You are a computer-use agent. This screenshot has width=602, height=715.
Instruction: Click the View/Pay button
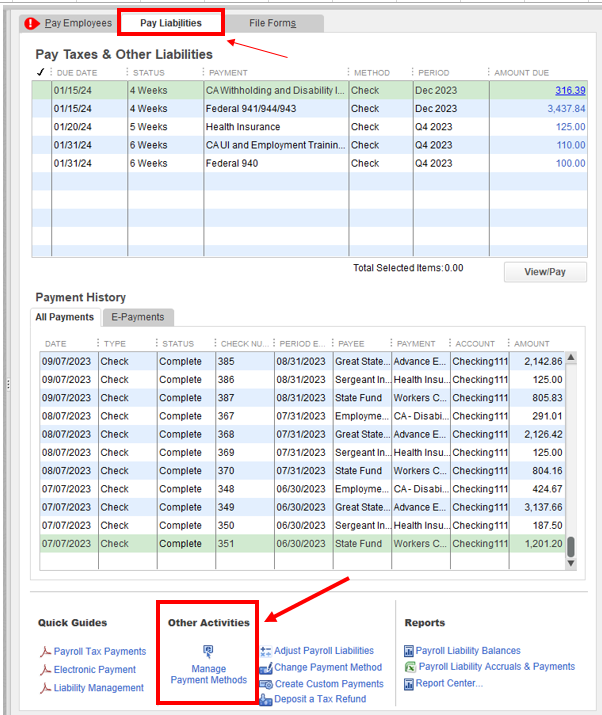[545, 272]
